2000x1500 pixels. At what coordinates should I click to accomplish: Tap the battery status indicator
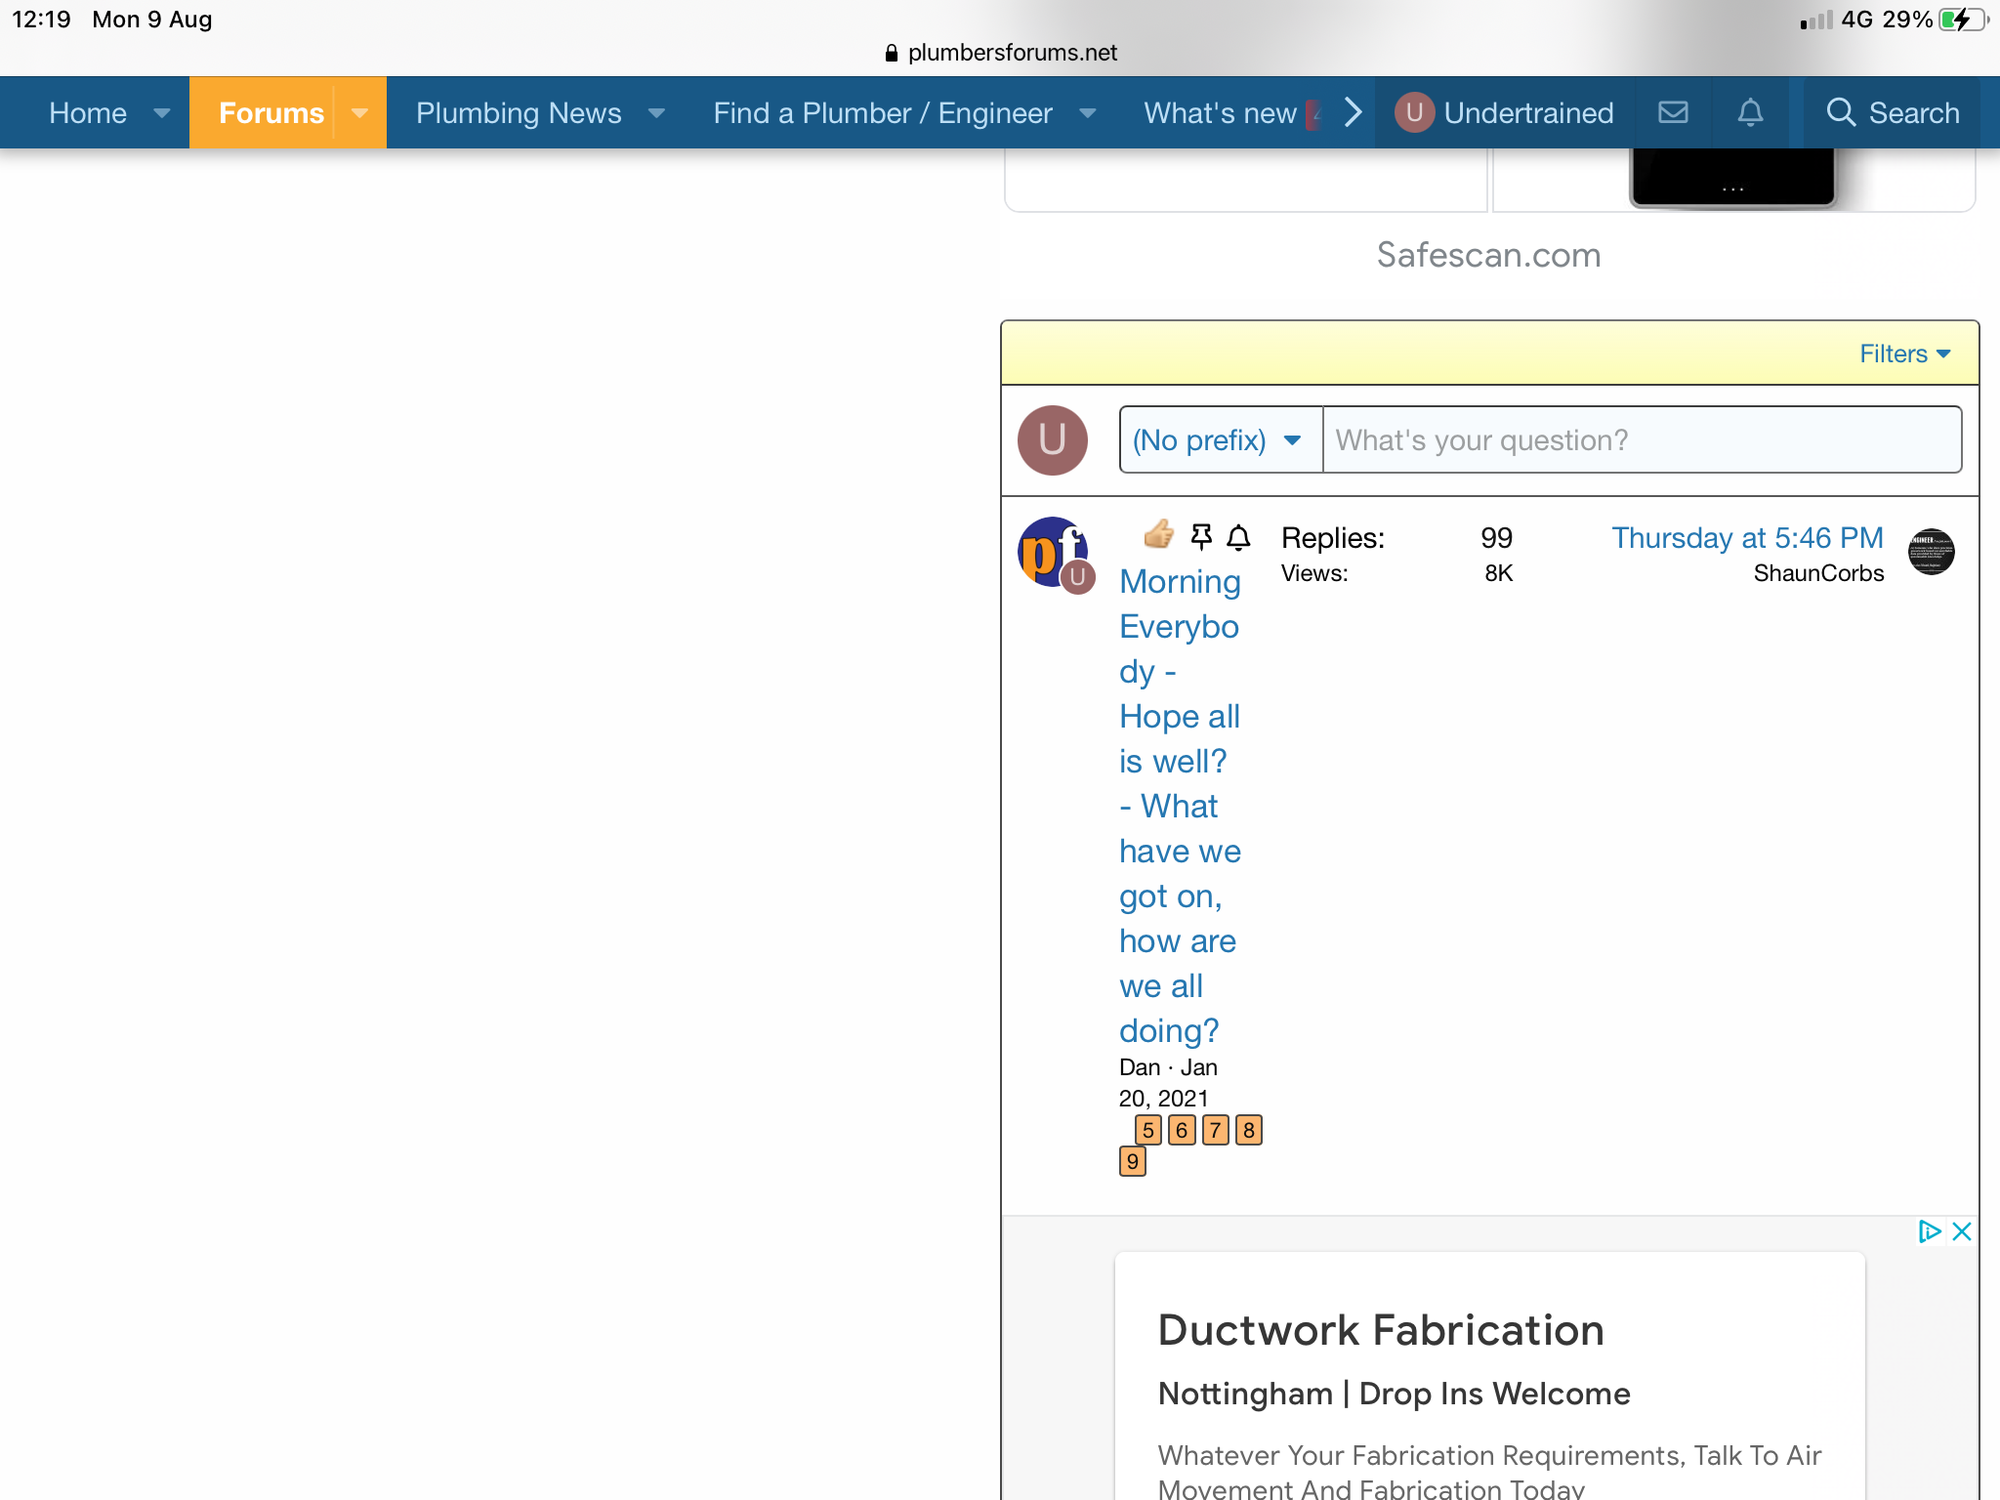pyautogui.click(x=1962, y=19)
